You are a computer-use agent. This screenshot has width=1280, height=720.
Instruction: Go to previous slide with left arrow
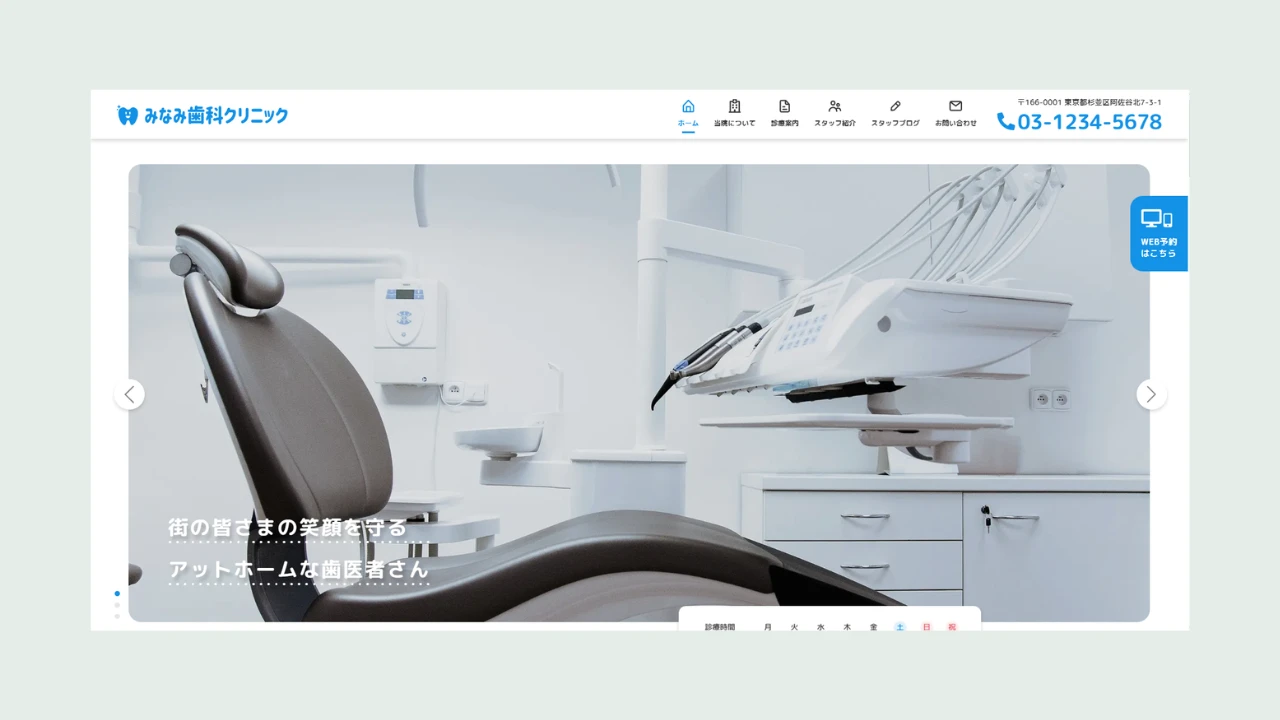pos(130,394)
